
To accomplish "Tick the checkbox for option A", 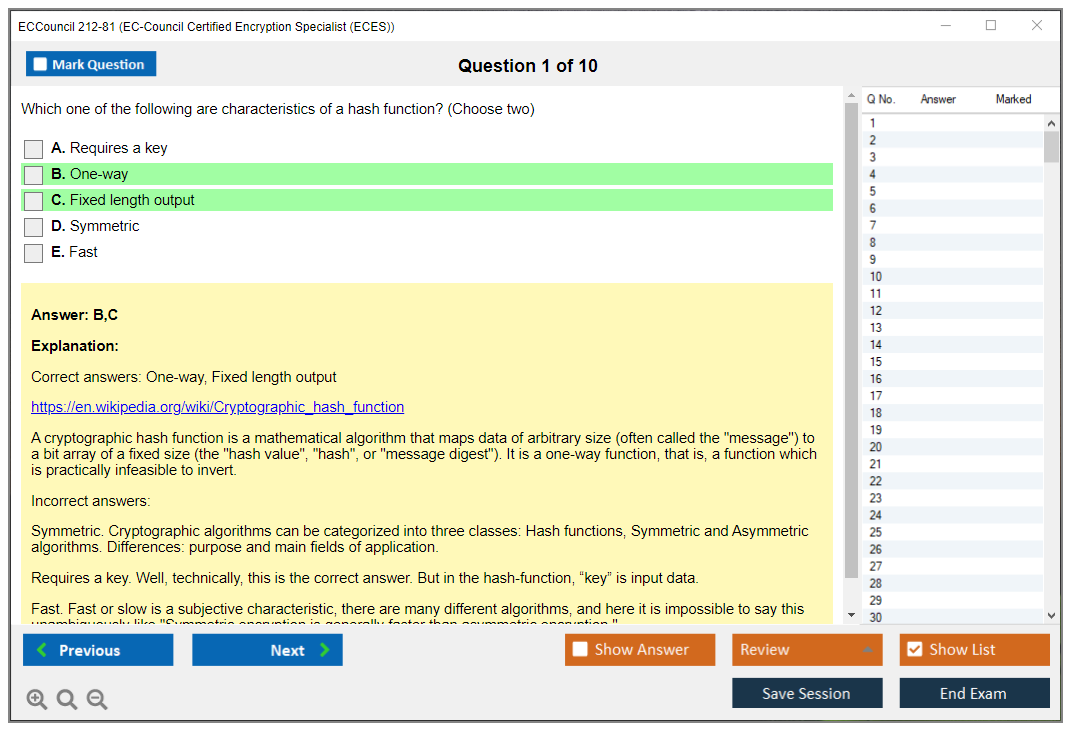I will pyautogui.click(x=34, y=149).
